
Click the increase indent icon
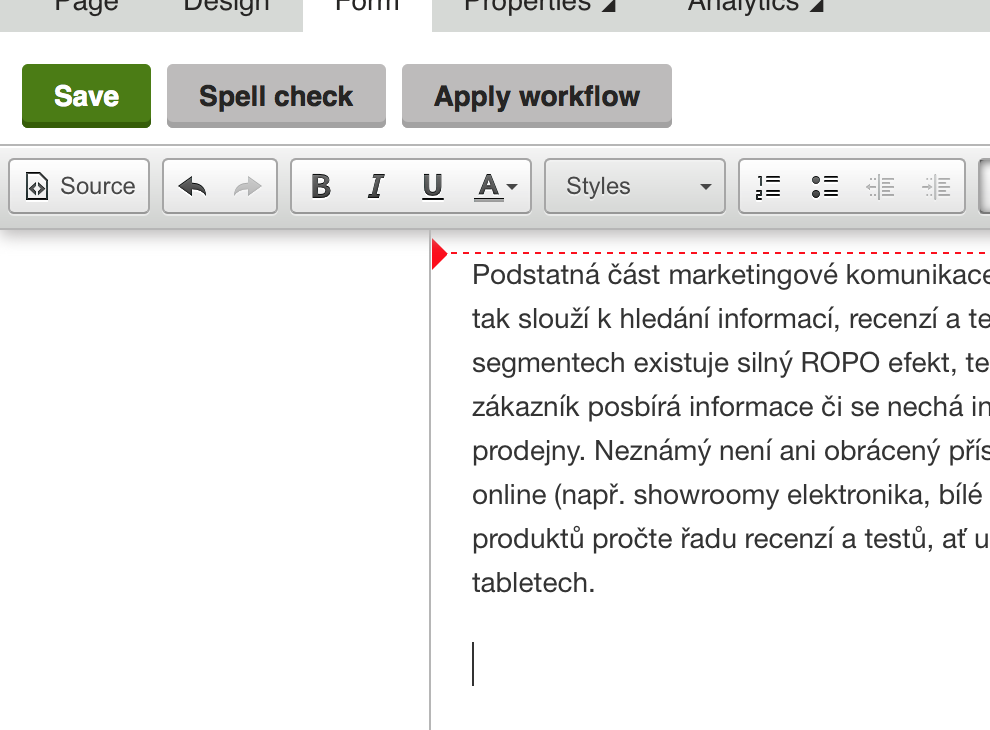pos(936,186)
